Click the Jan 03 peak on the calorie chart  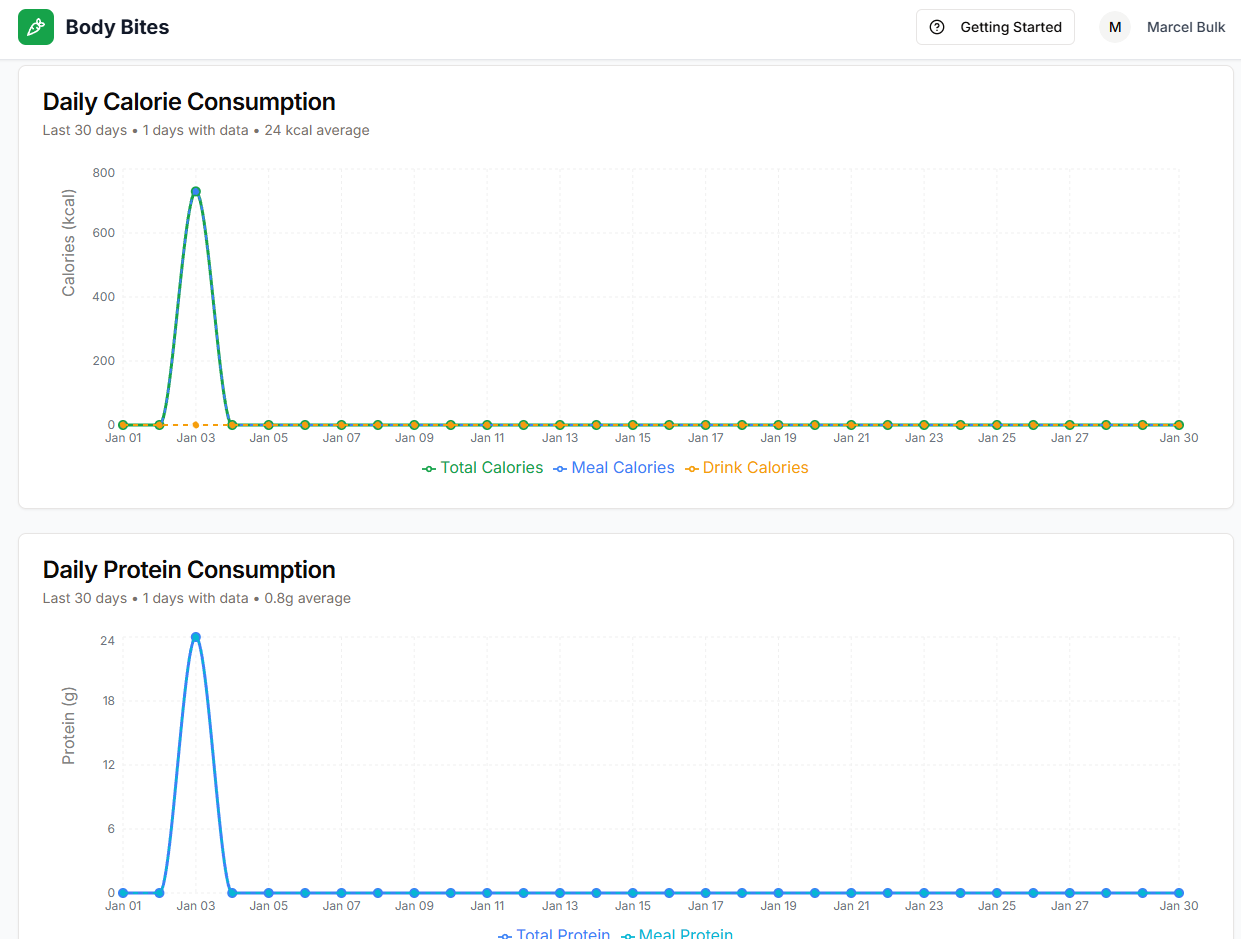tap(195, 190)
